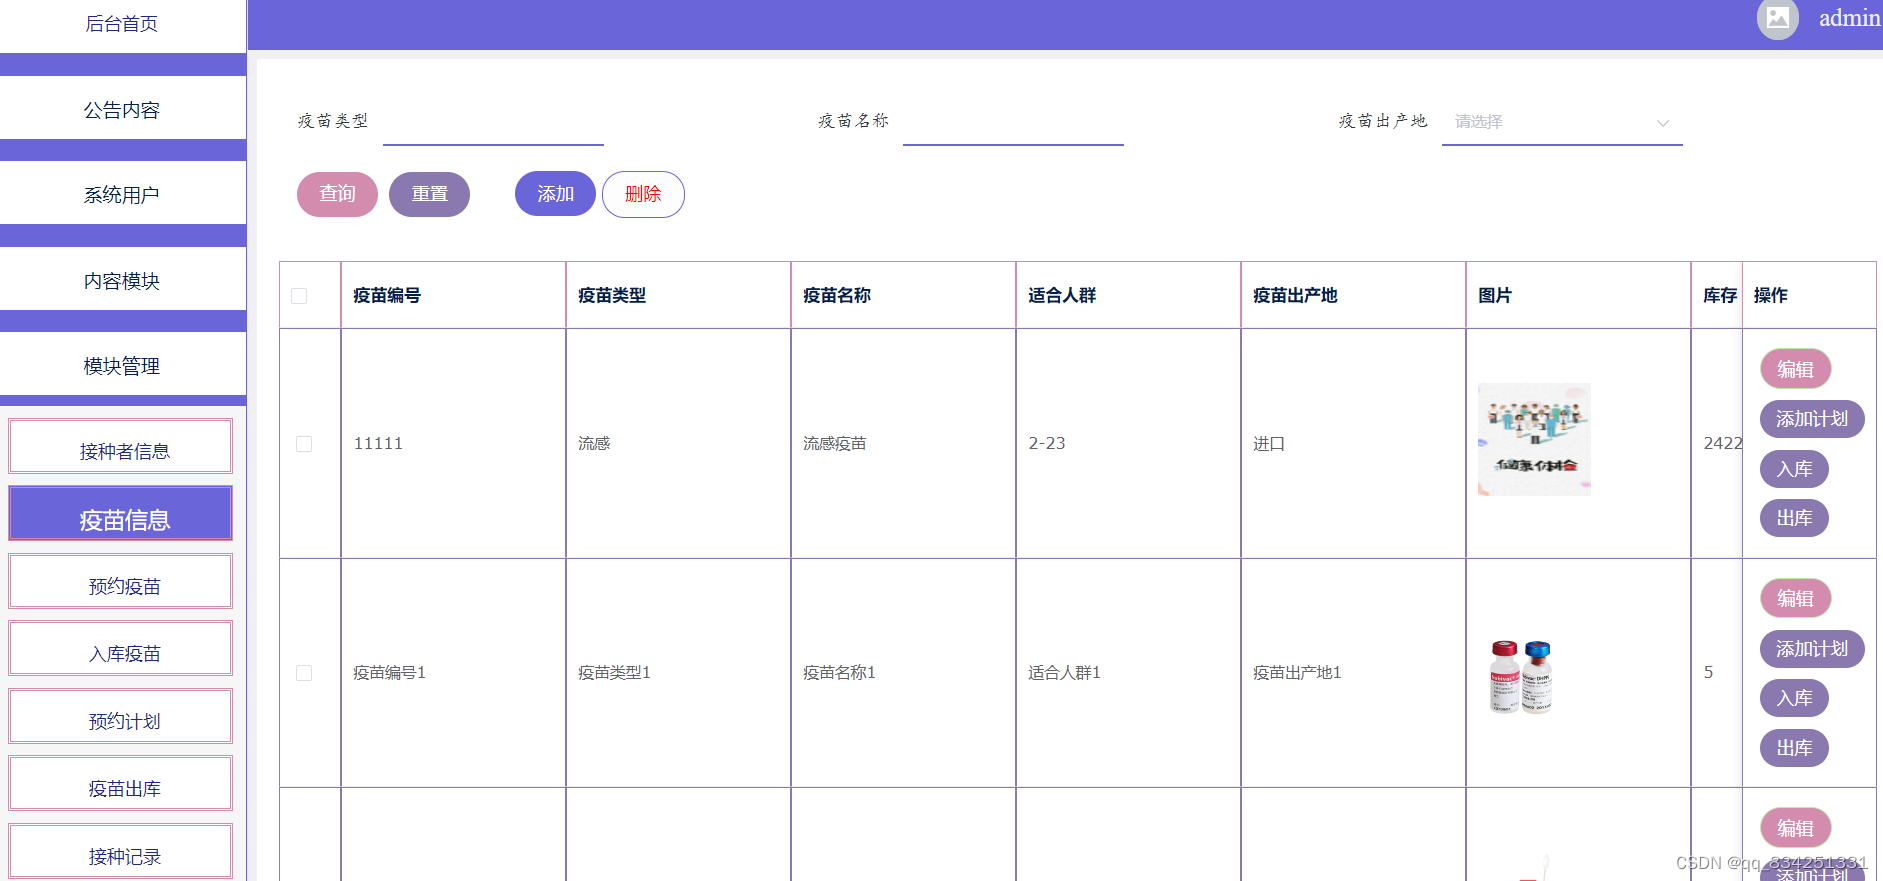Click the dropdown chevron arrow for 请选择

[x=1662, y=123]
